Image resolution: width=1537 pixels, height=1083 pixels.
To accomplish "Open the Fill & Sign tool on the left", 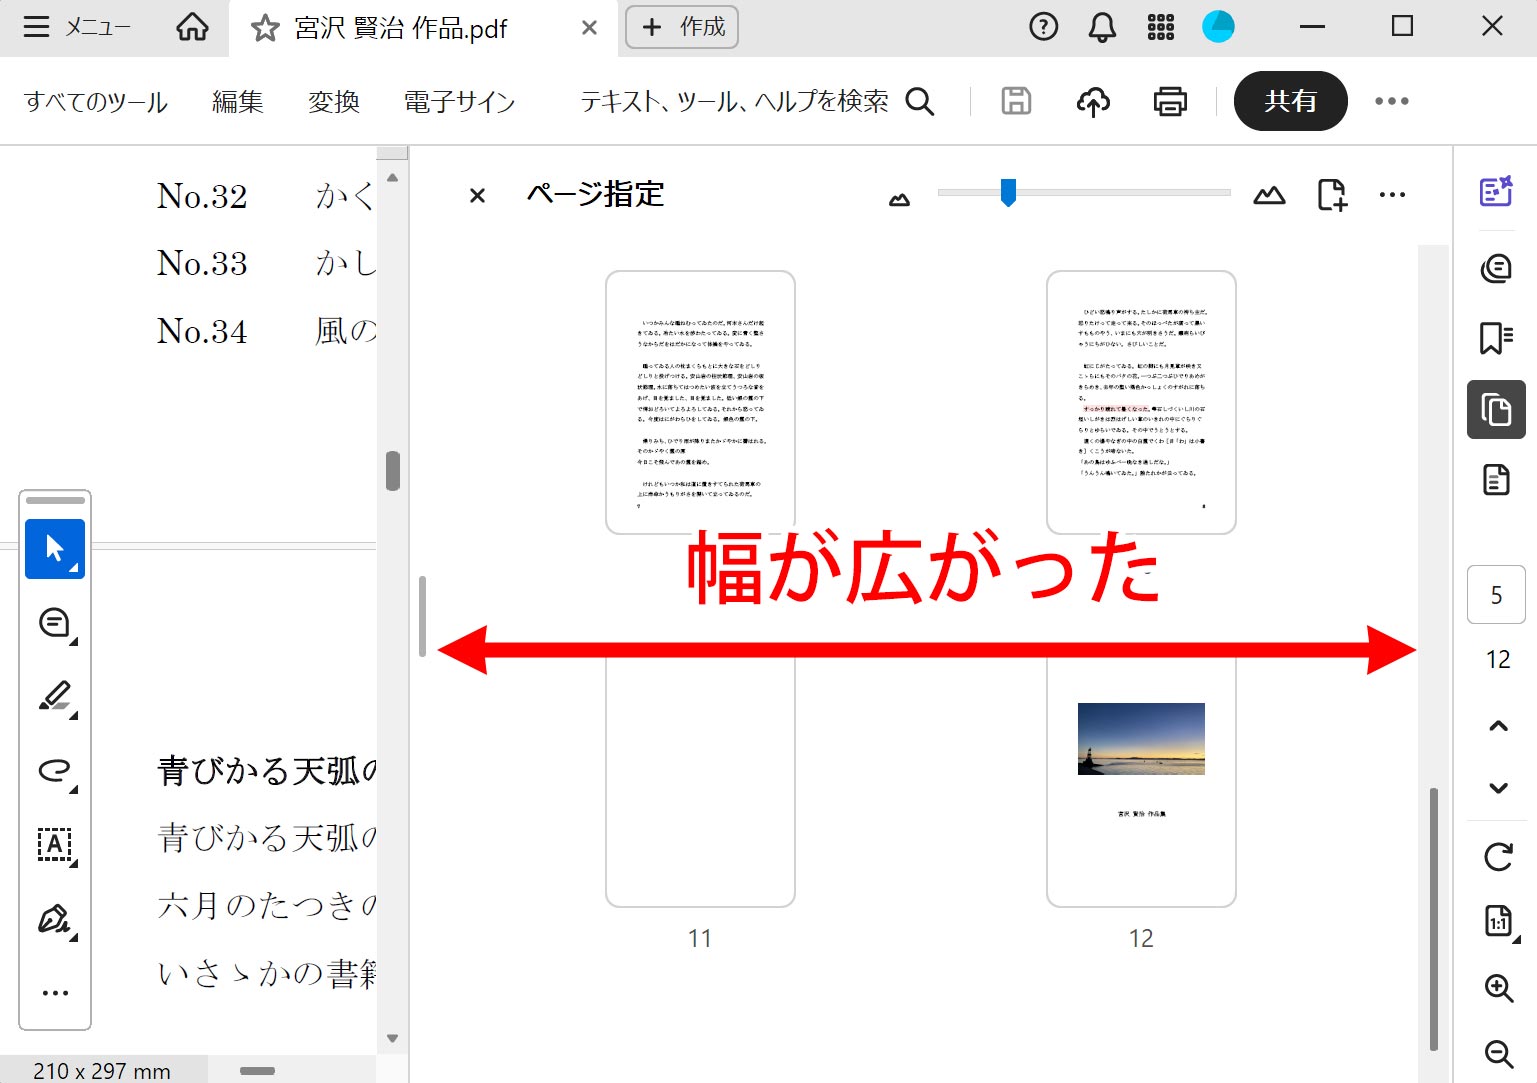I will (55, 919).
